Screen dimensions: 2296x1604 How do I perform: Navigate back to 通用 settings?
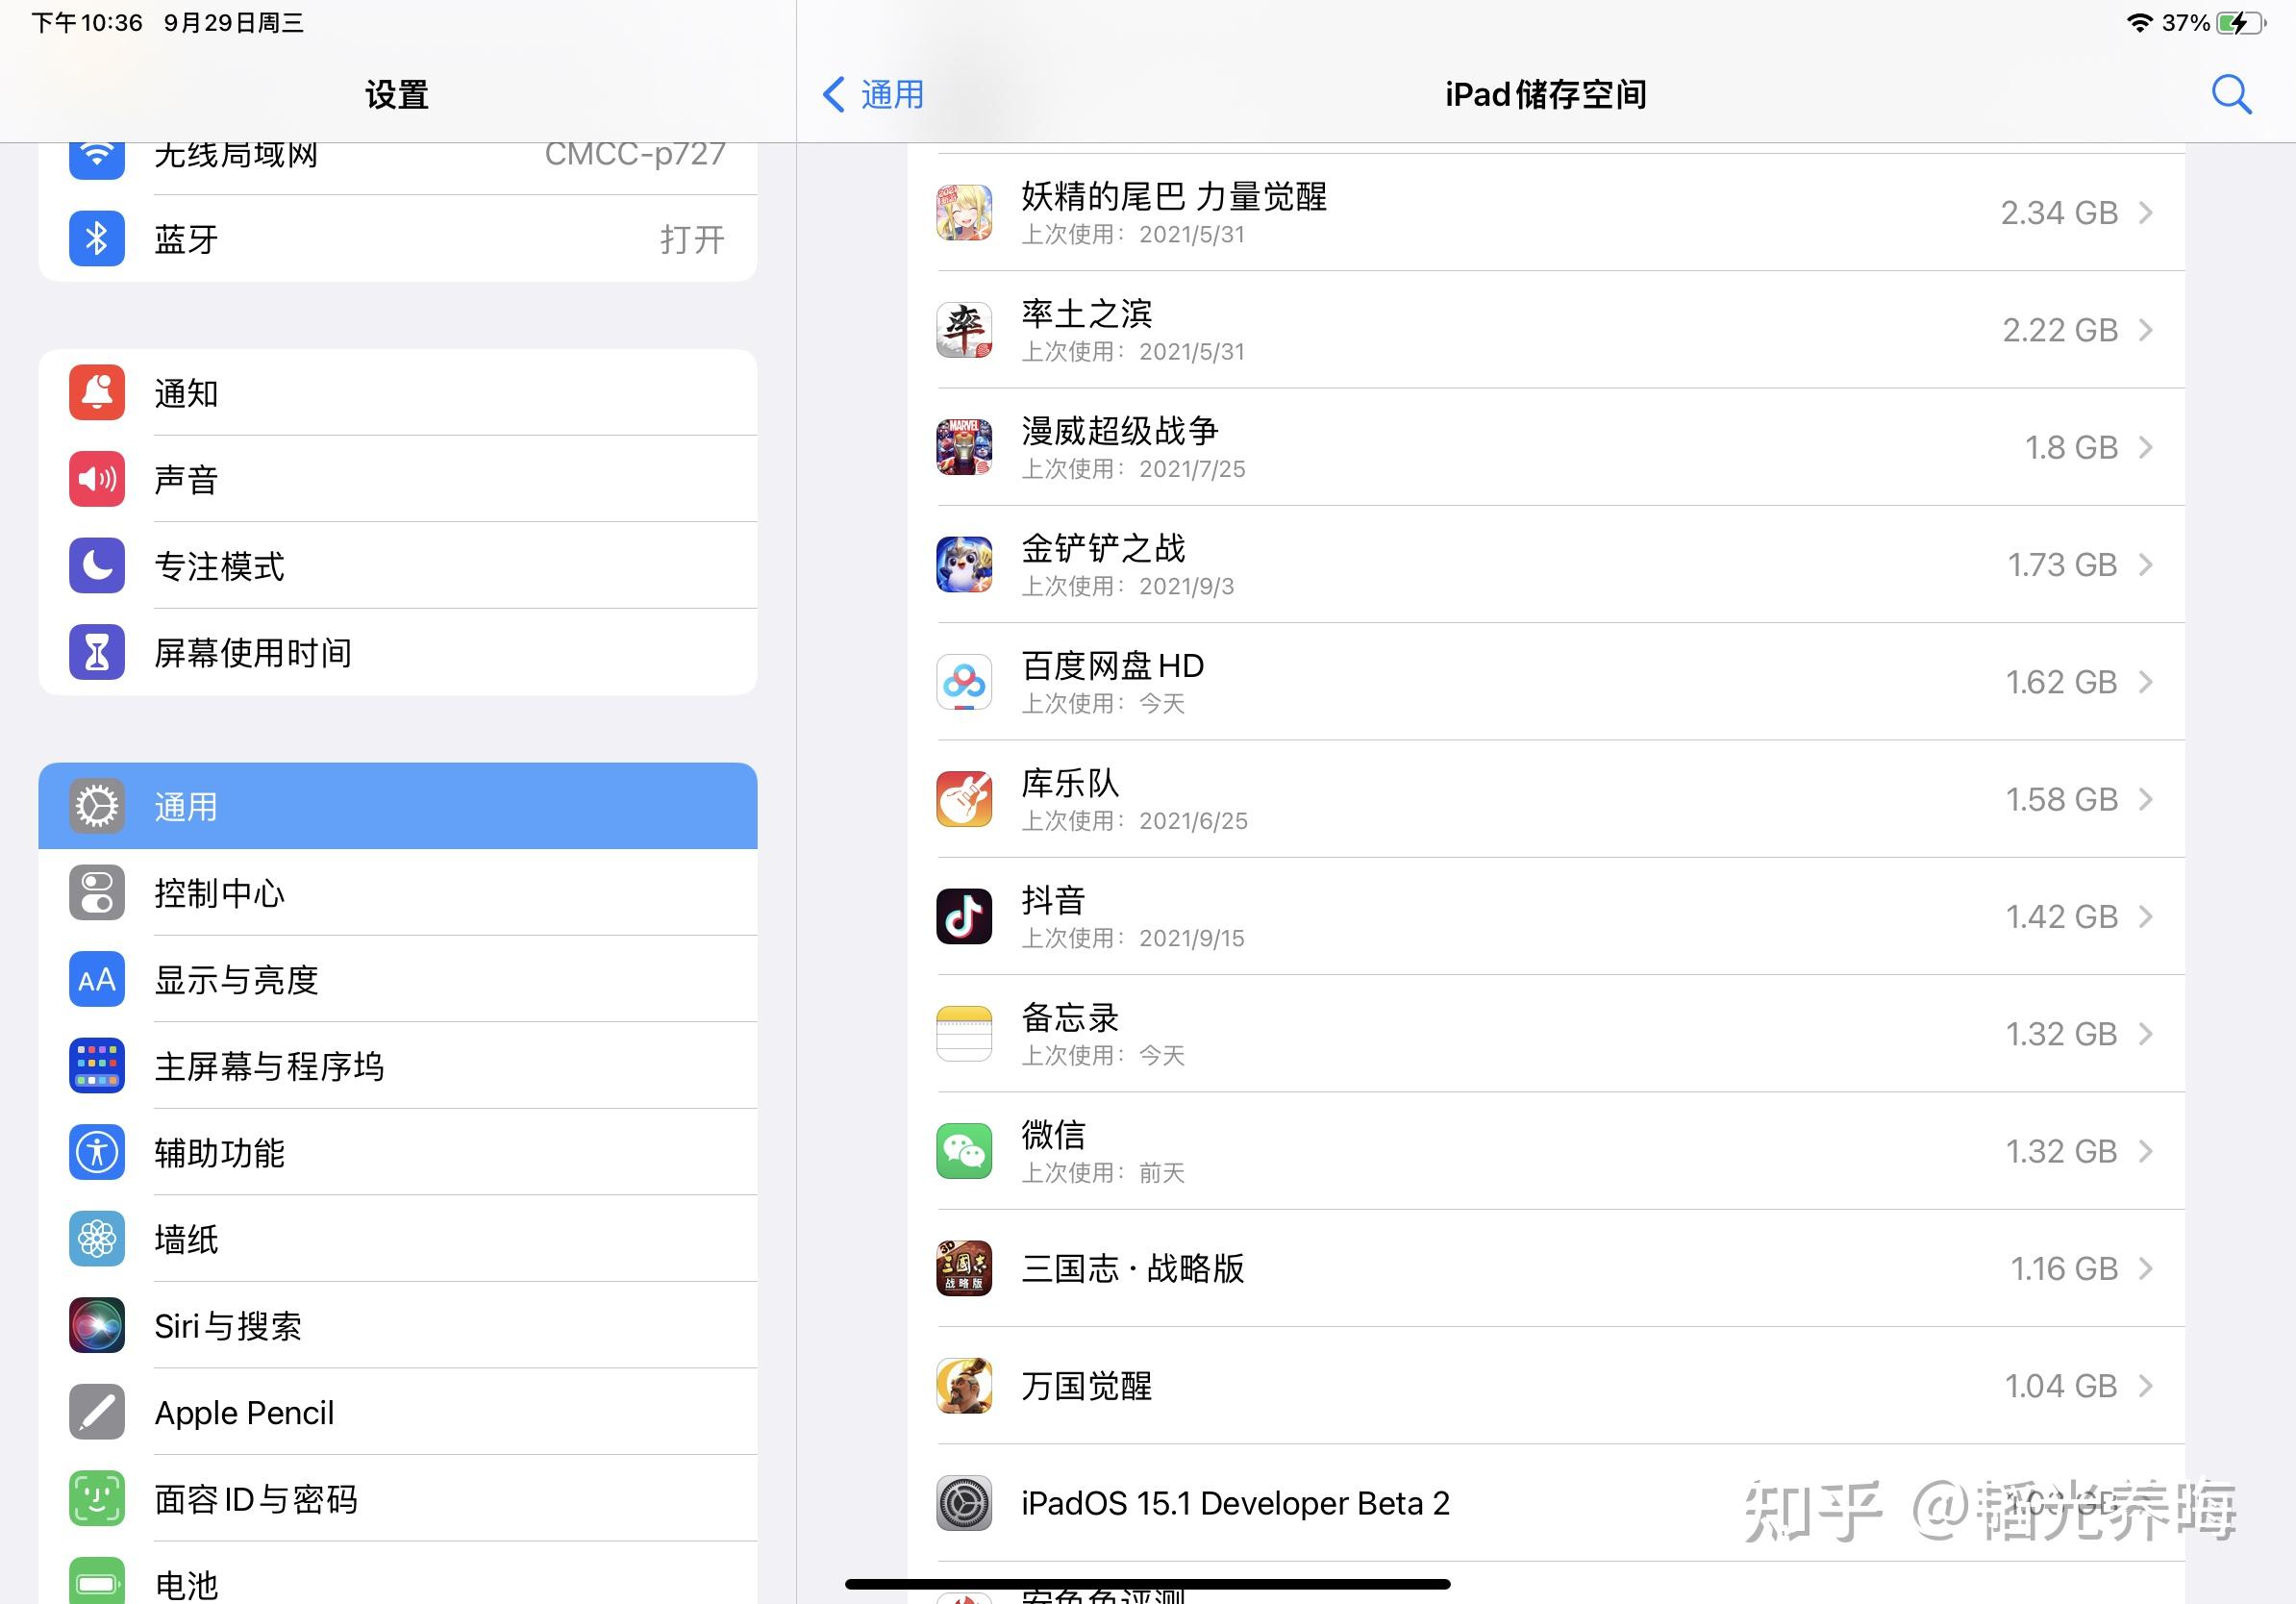coord(880,92)
